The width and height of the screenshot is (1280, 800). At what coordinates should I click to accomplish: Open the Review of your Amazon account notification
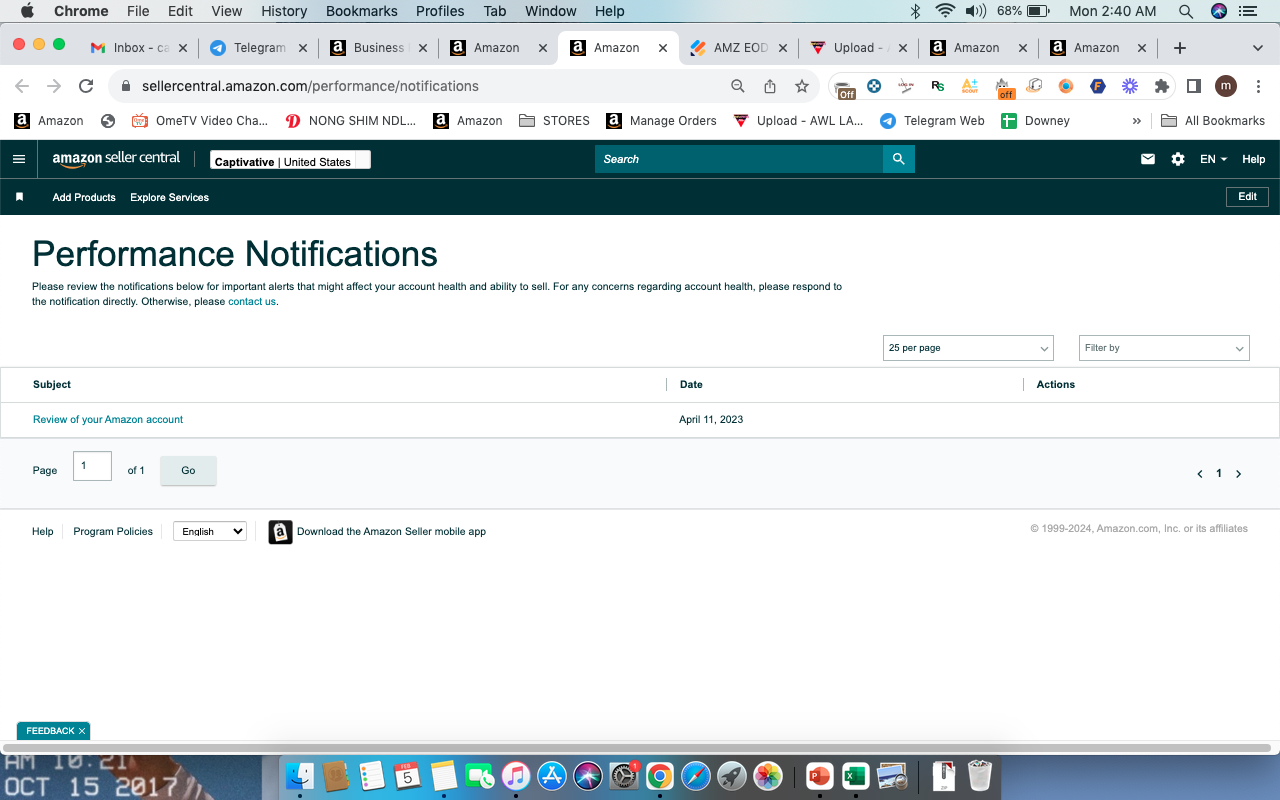[x=108, y=420]
